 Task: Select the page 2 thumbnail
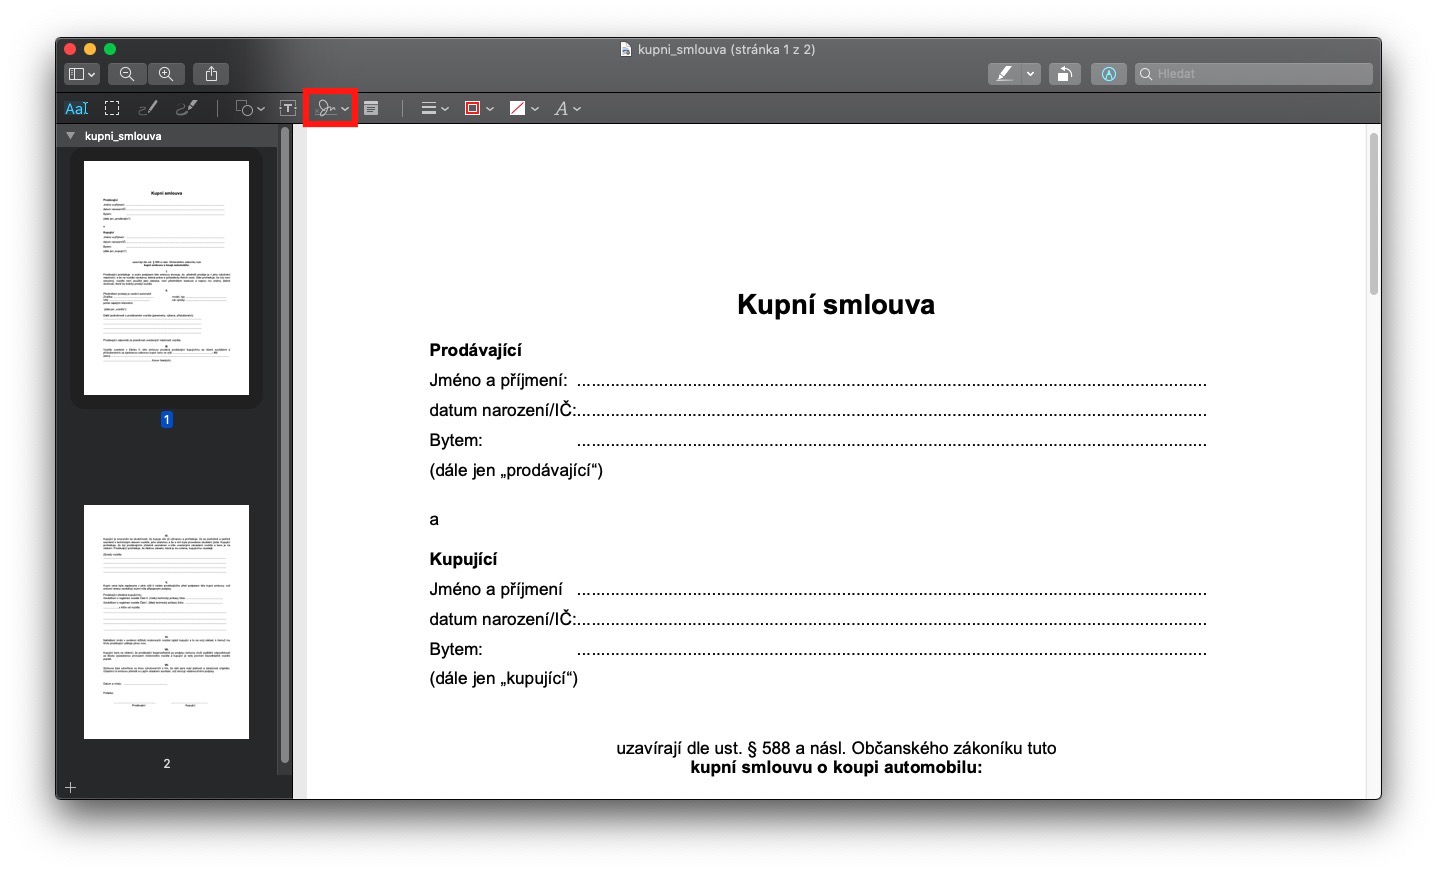(166, 622)
